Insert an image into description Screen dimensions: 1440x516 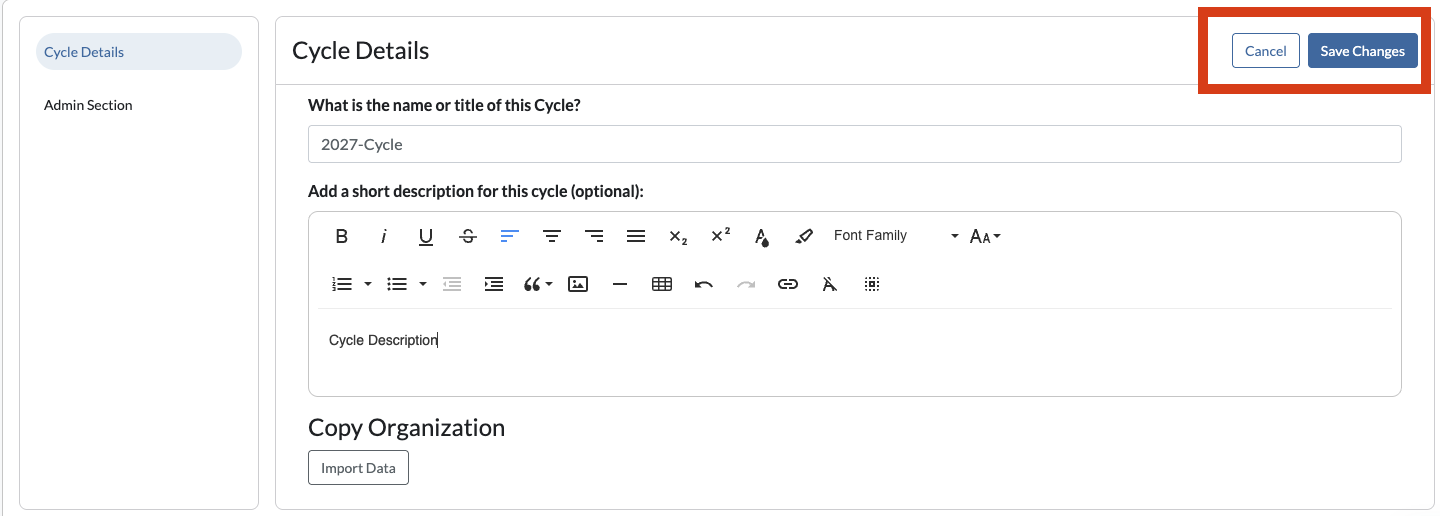[577, 284]
